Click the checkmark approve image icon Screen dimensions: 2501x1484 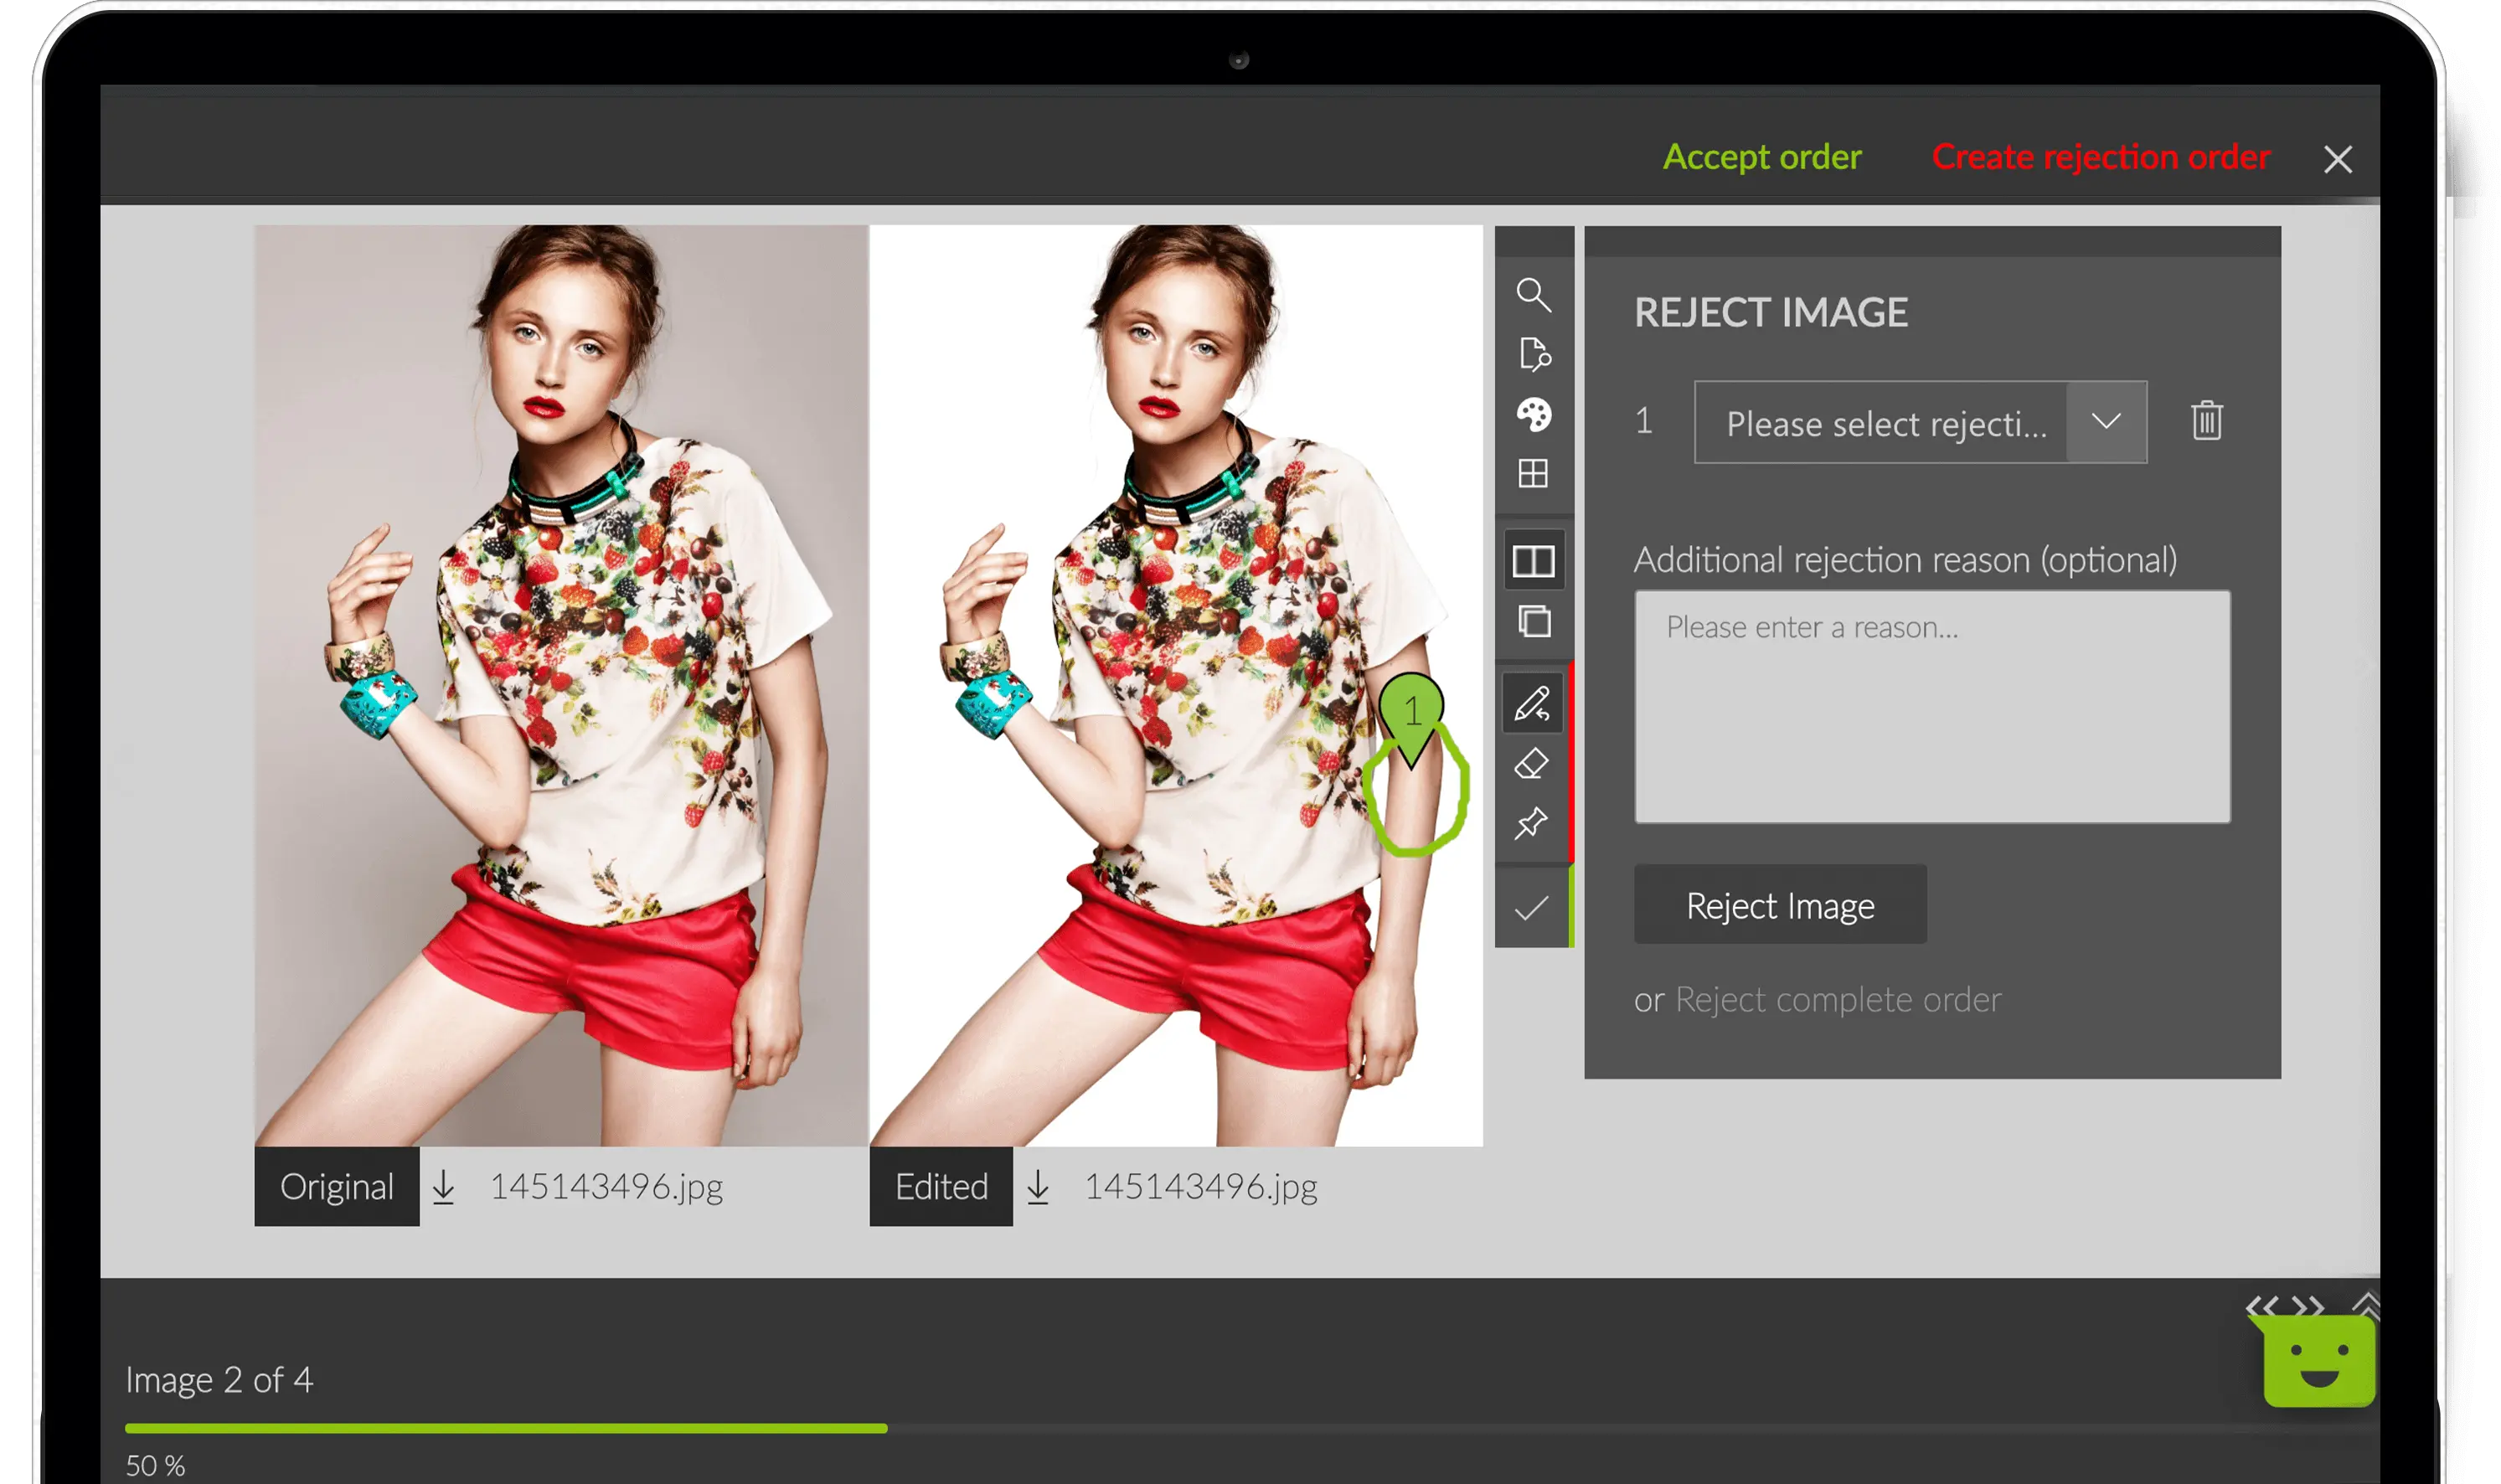(1531, 908)
